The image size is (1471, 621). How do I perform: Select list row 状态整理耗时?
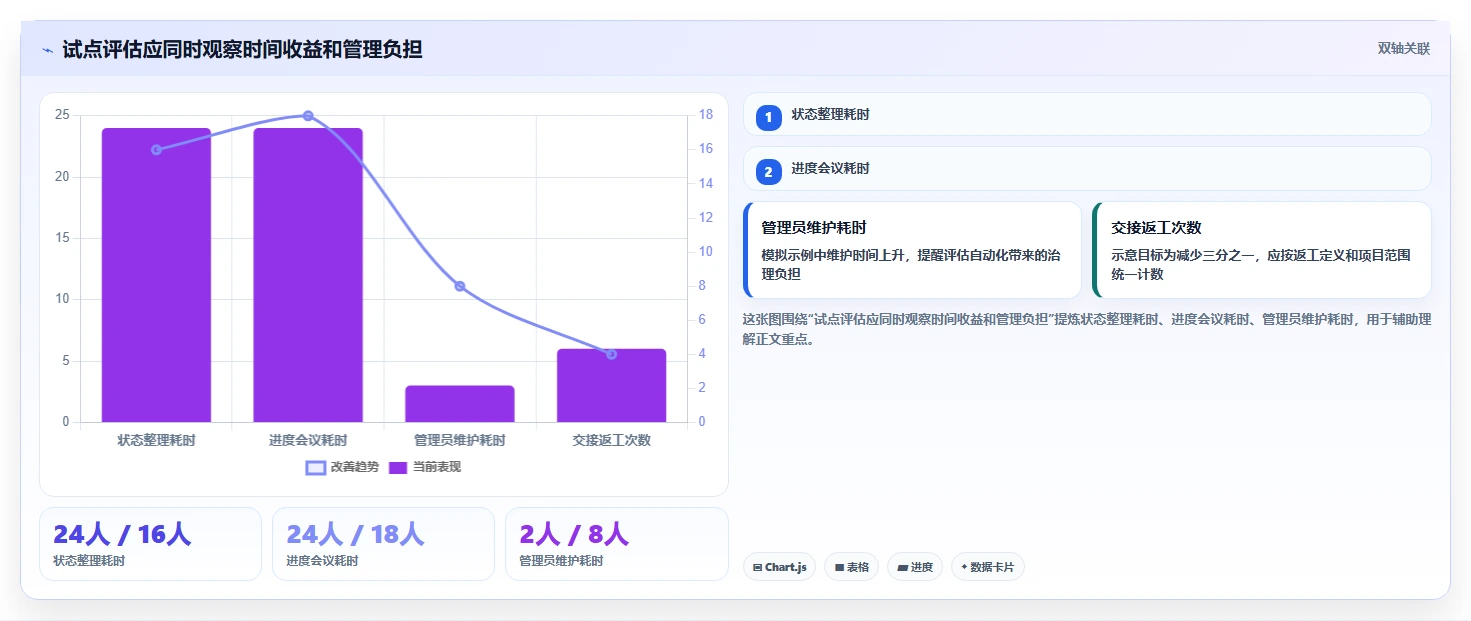[1087, 114]
